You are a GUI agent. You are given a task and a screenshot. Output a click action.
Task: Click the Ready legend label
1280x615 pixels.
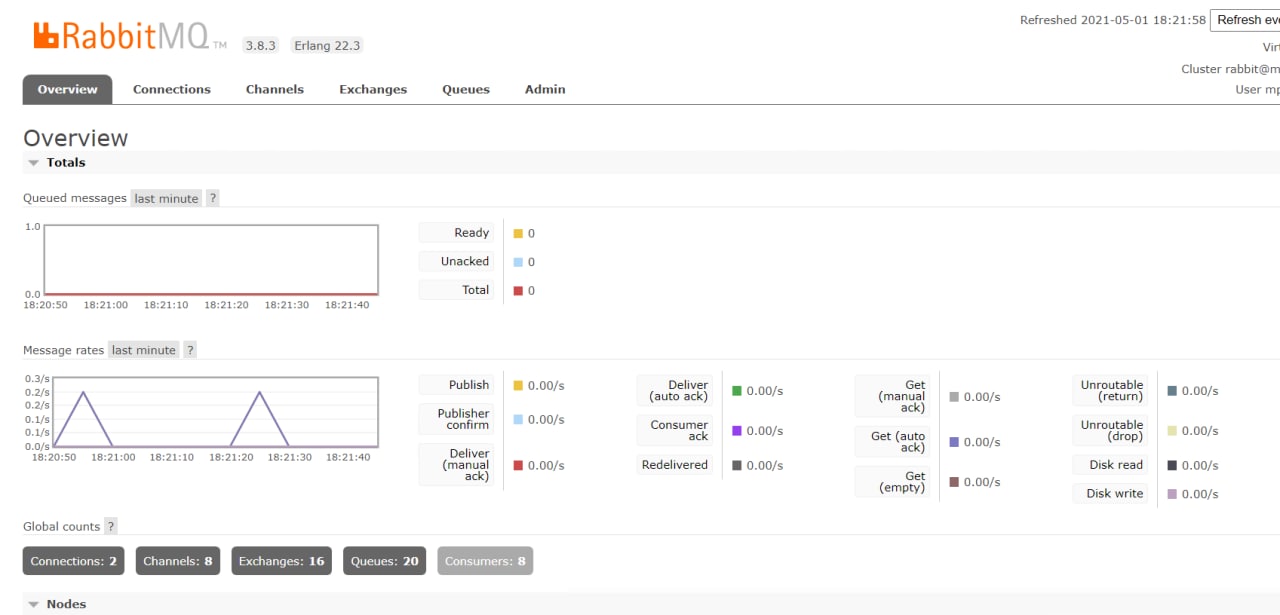click(457, 233)
